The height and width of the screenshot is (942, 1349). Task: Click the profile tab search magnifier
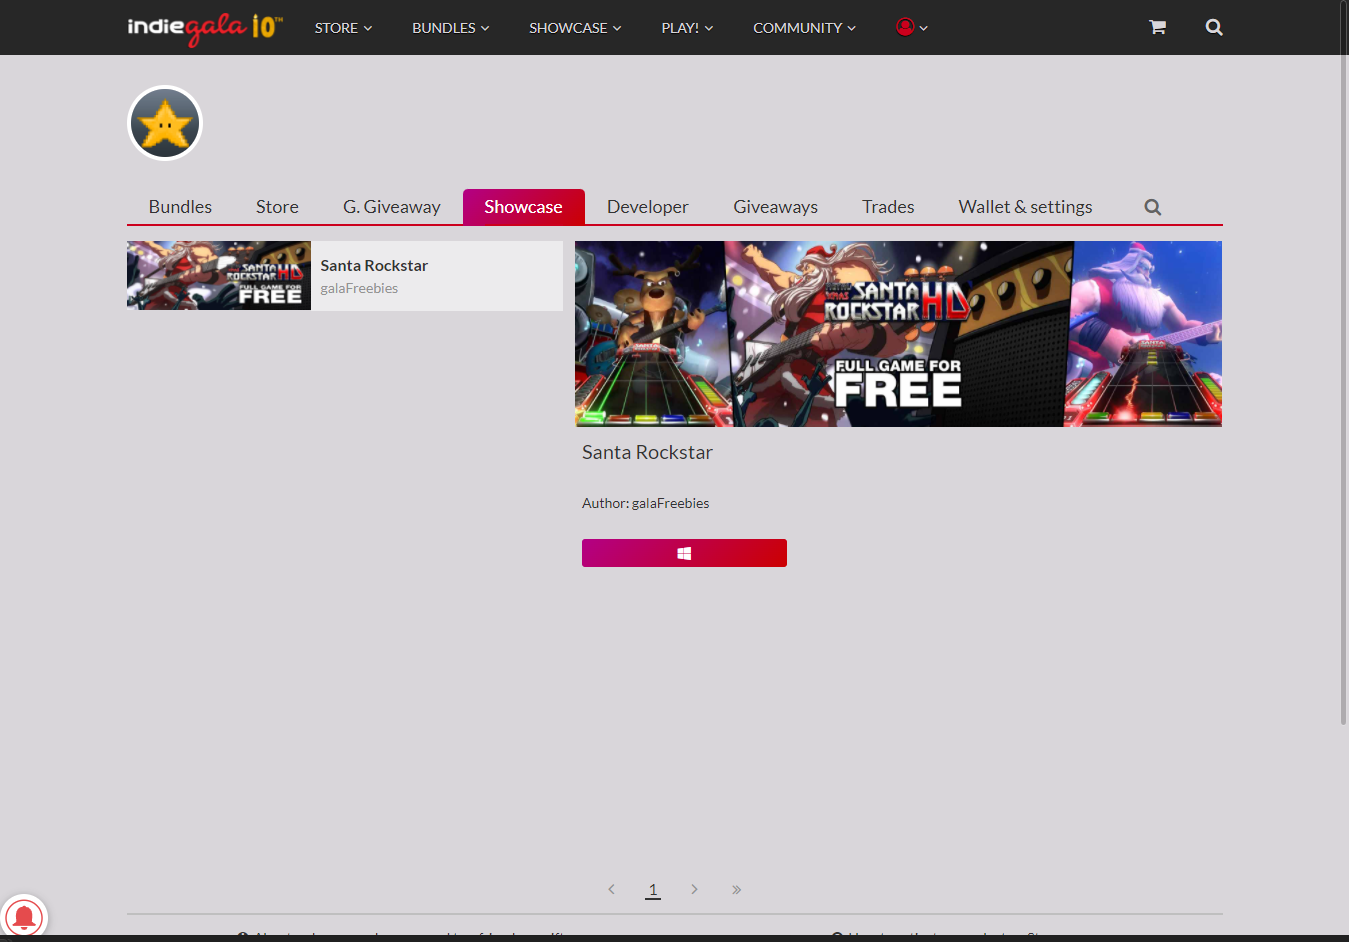[1153, 207]
